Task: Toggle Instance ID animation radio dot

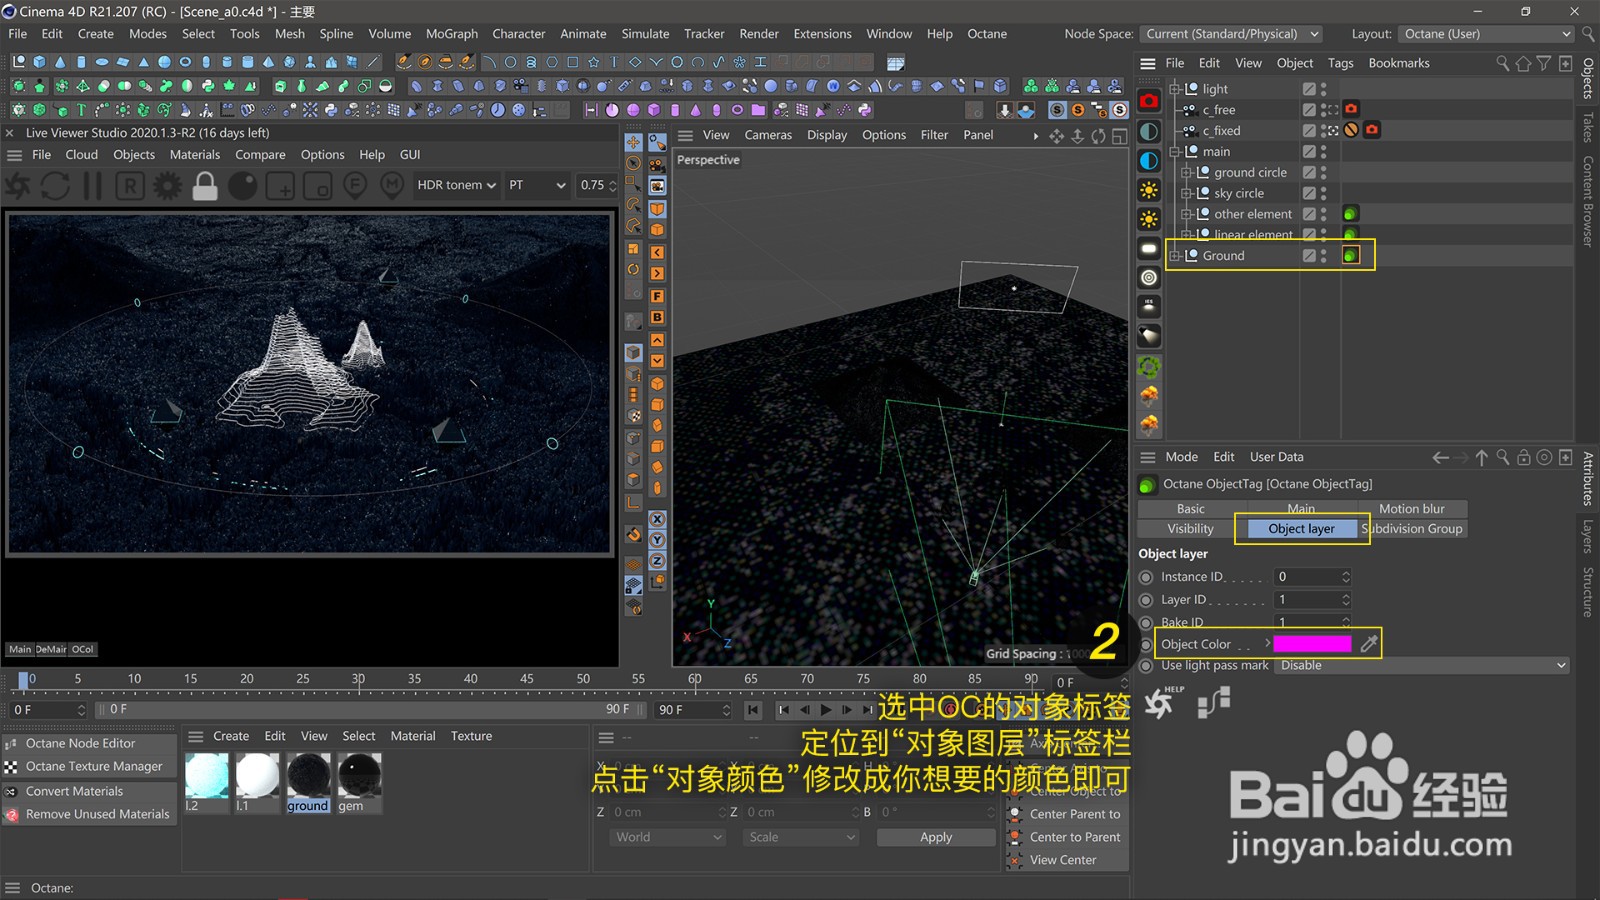Action: [x=1146, y=577]
